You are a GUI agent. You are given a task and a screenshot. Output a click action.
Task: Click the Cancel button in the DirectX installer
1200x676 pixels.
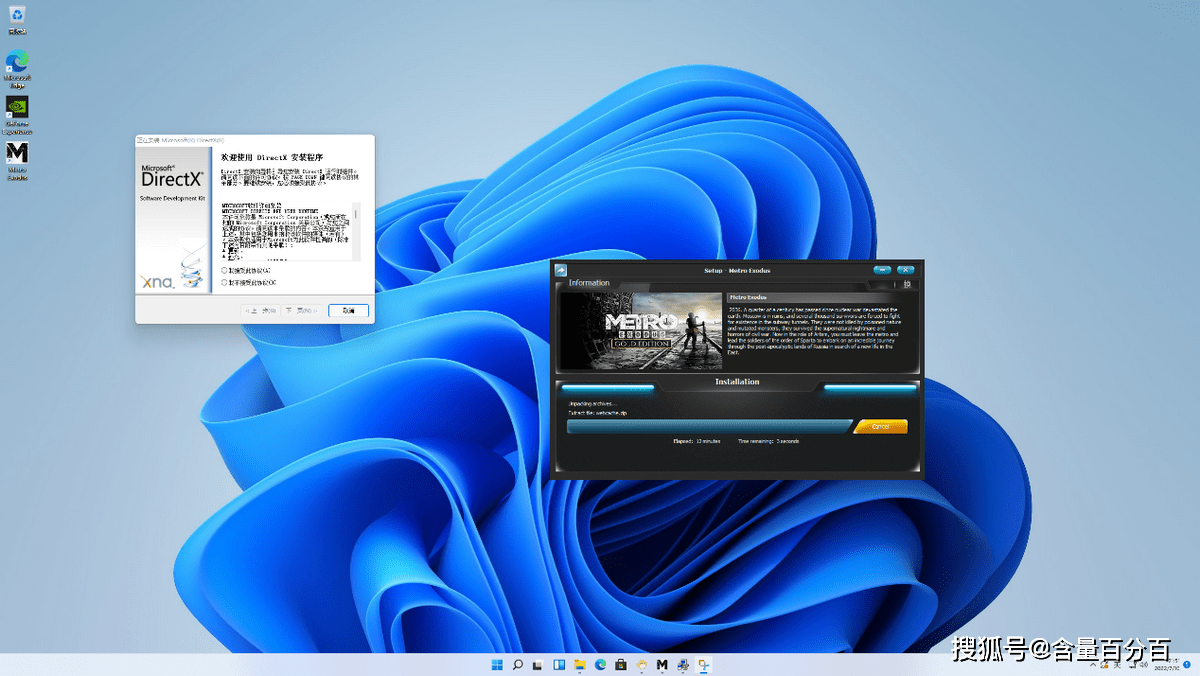(348, 311)
